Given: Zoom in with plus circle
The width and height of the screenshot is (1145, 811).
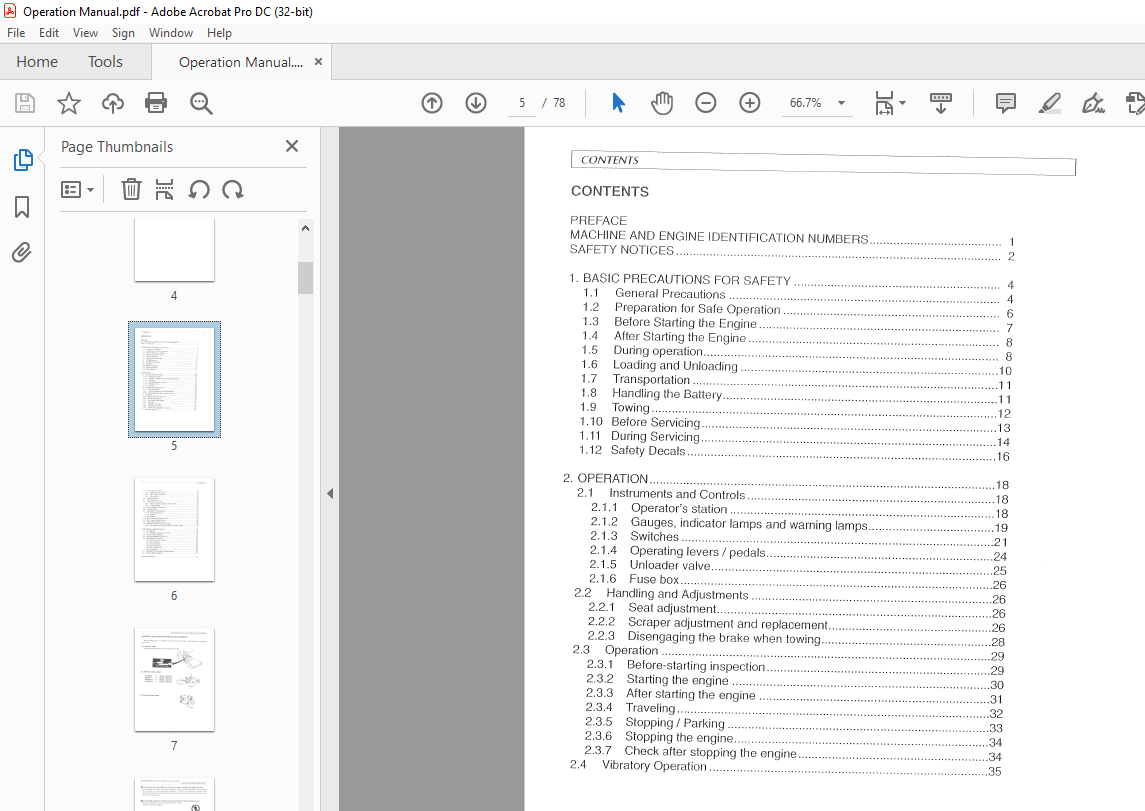Looking at the screenshot, I should [750, 103].
